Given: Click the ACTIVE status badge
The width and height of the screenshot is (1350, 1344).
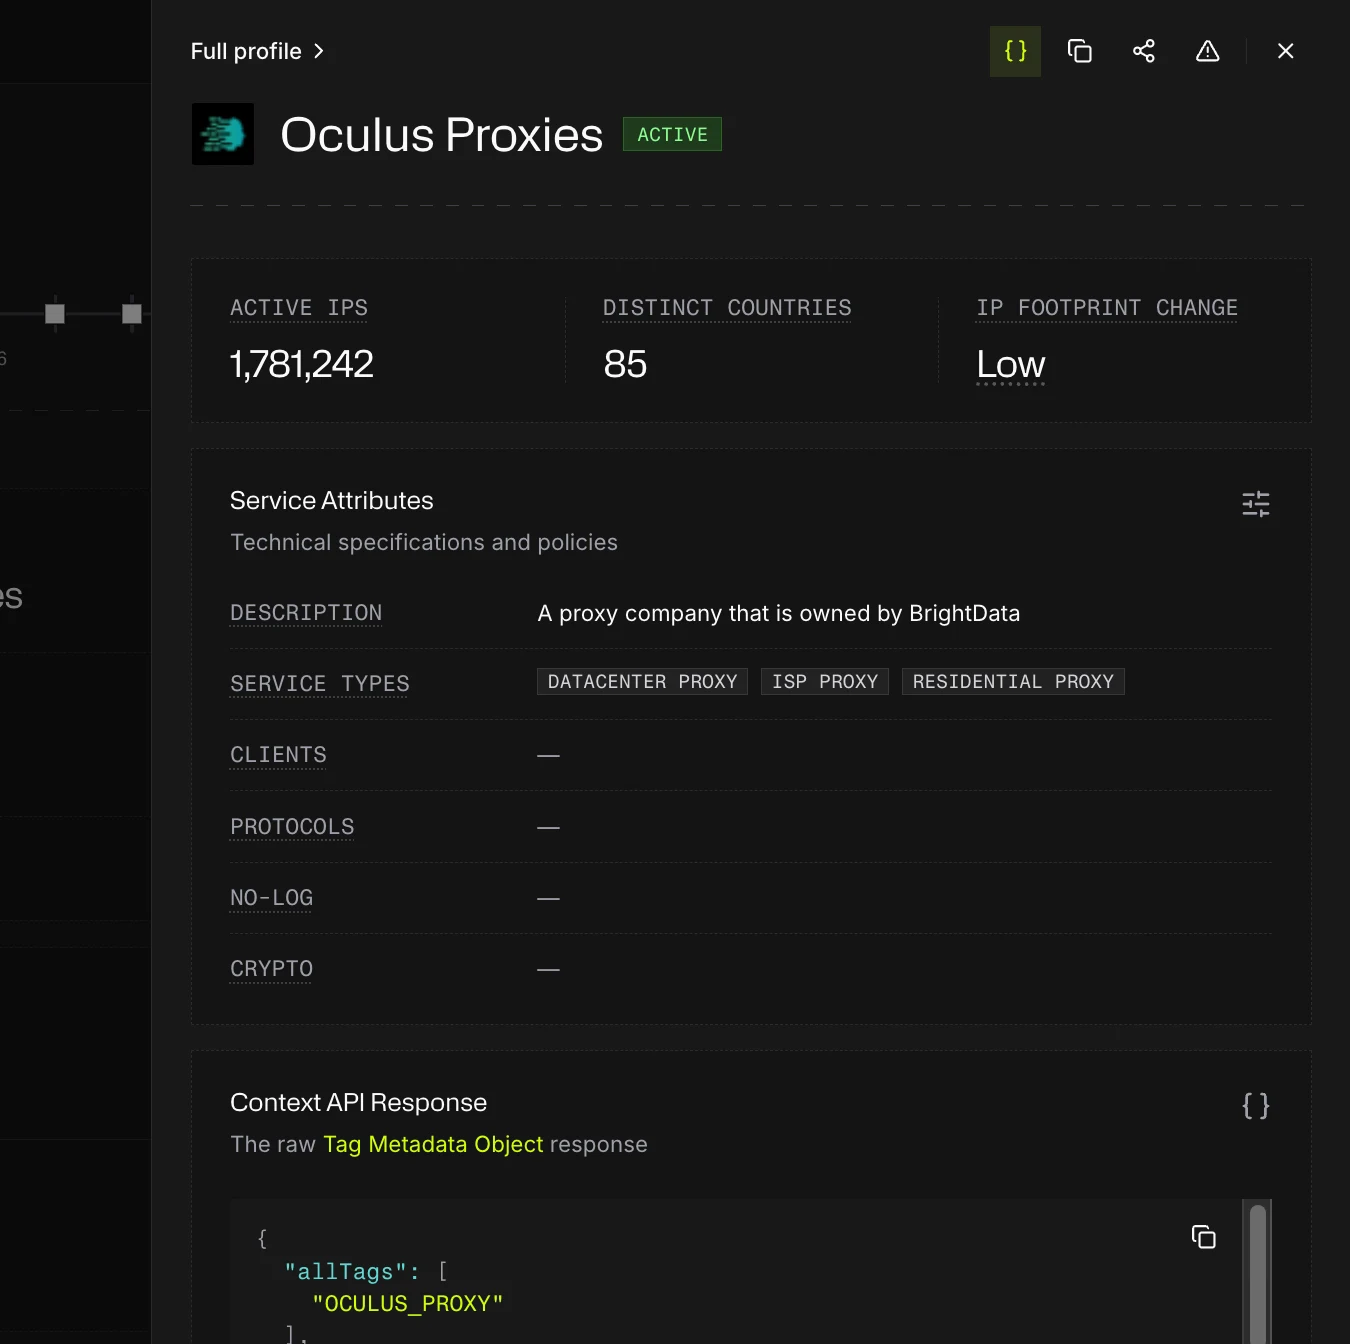Looking at the screenshot, I should coord(672,134).
